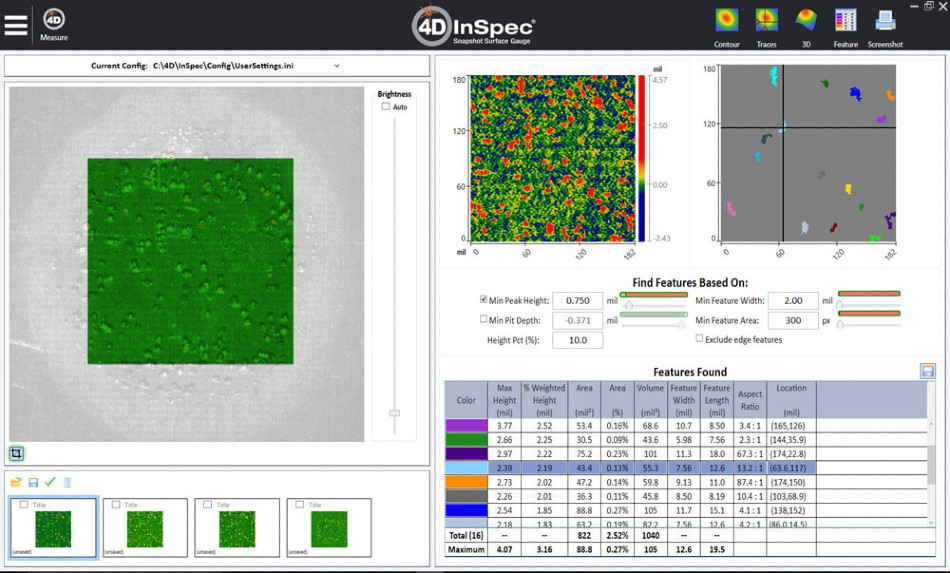Select the crop region tool
The image size is (950, 573).
tap(17, 453)
